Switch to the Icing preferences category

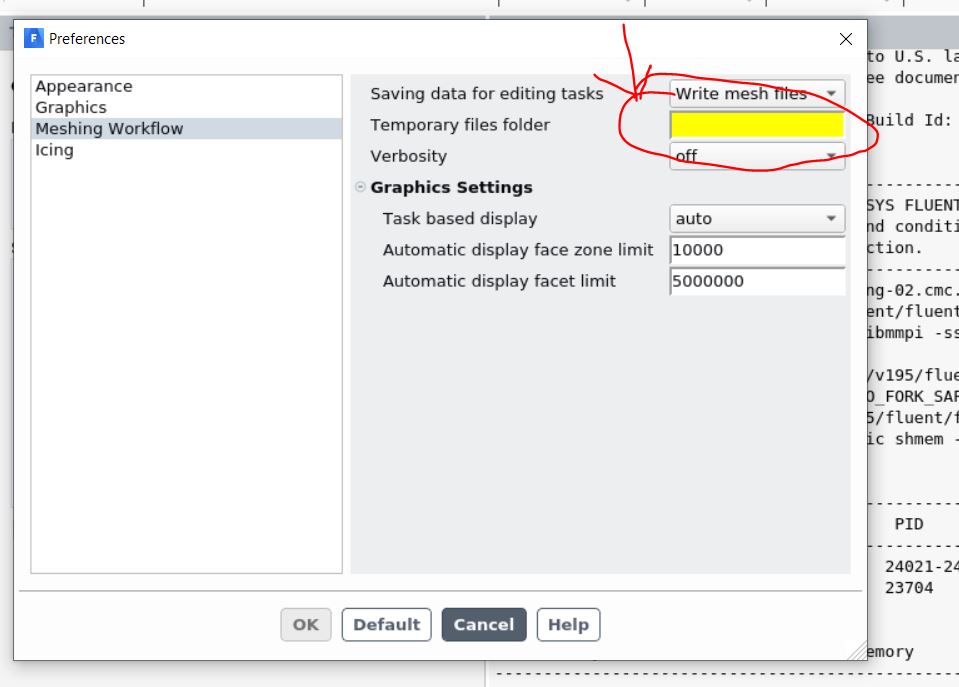[54, 150]
